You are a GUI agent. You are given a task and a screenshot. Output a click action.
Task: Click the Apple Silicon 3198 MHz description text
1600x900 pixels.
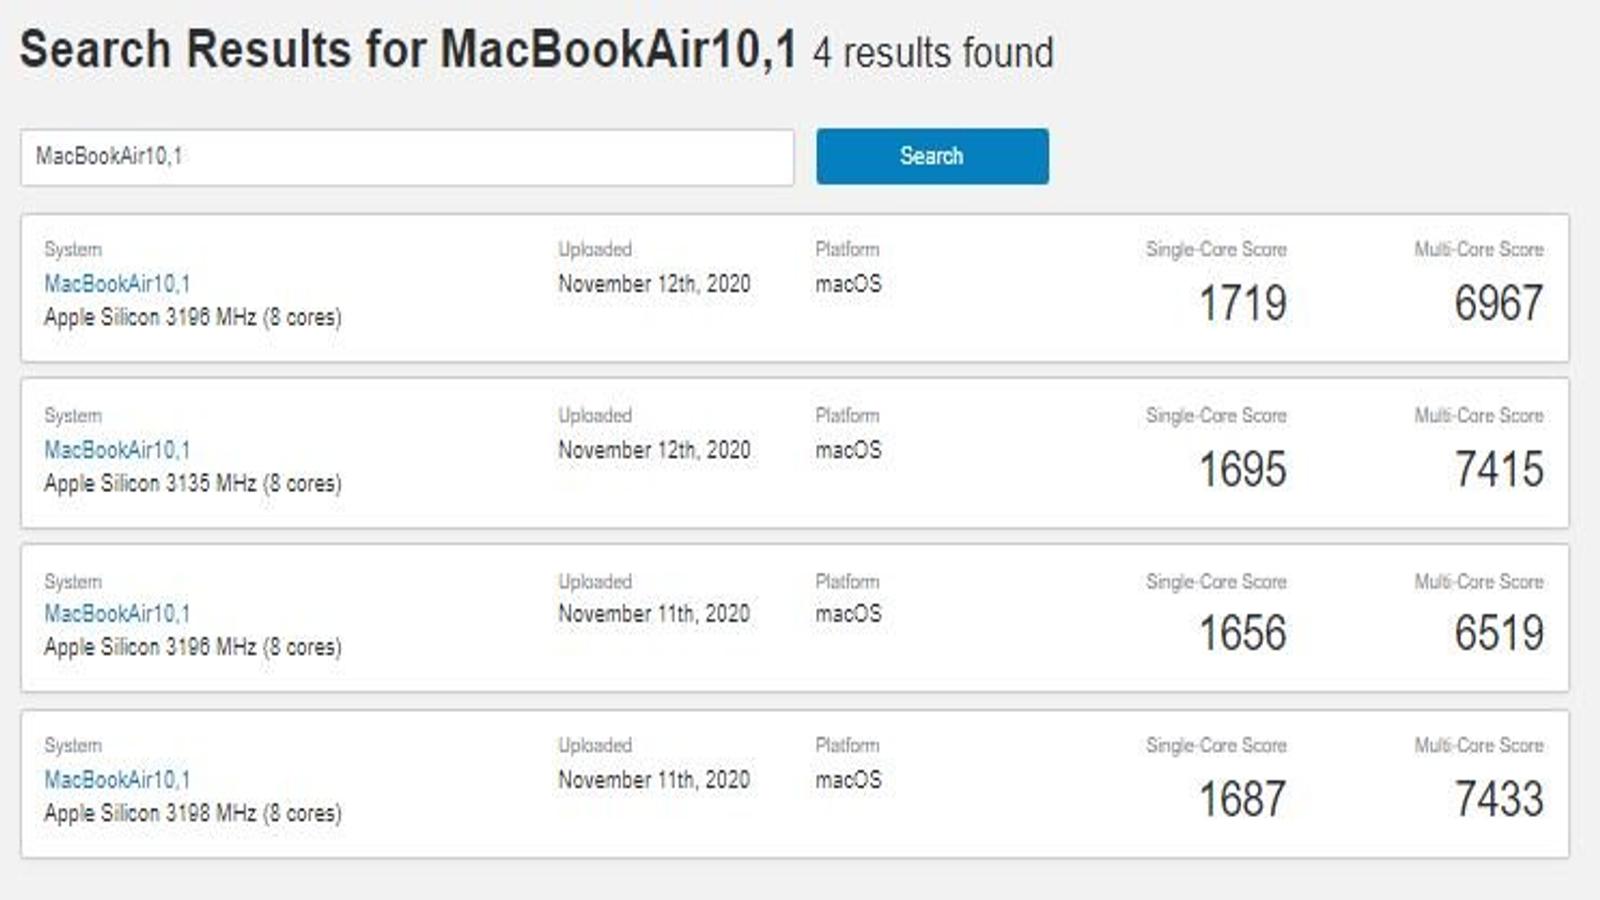193,813
